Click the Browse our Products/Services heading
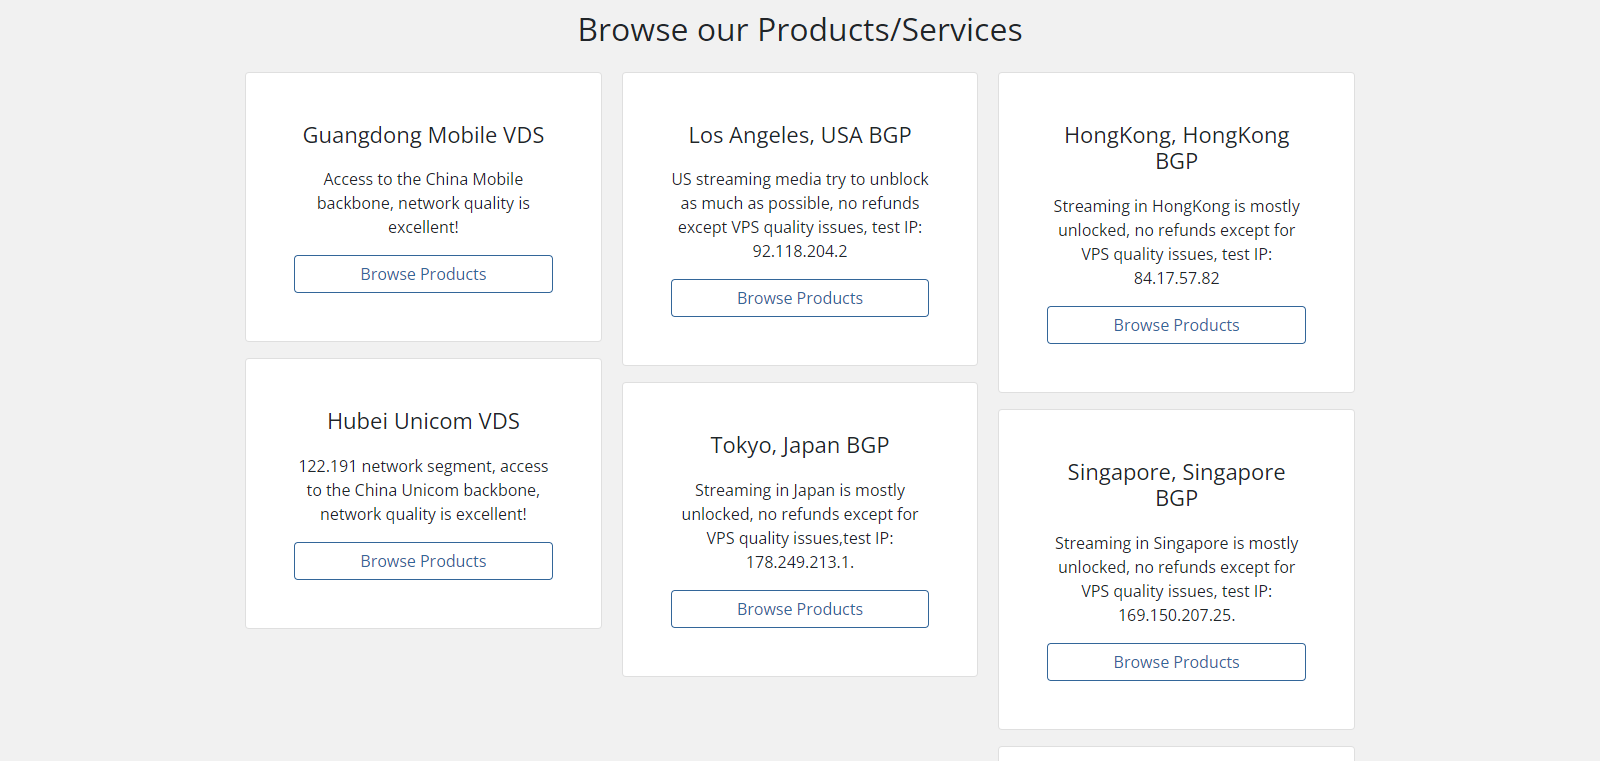This screenshot has width=1600, height=761. (800, 30)
